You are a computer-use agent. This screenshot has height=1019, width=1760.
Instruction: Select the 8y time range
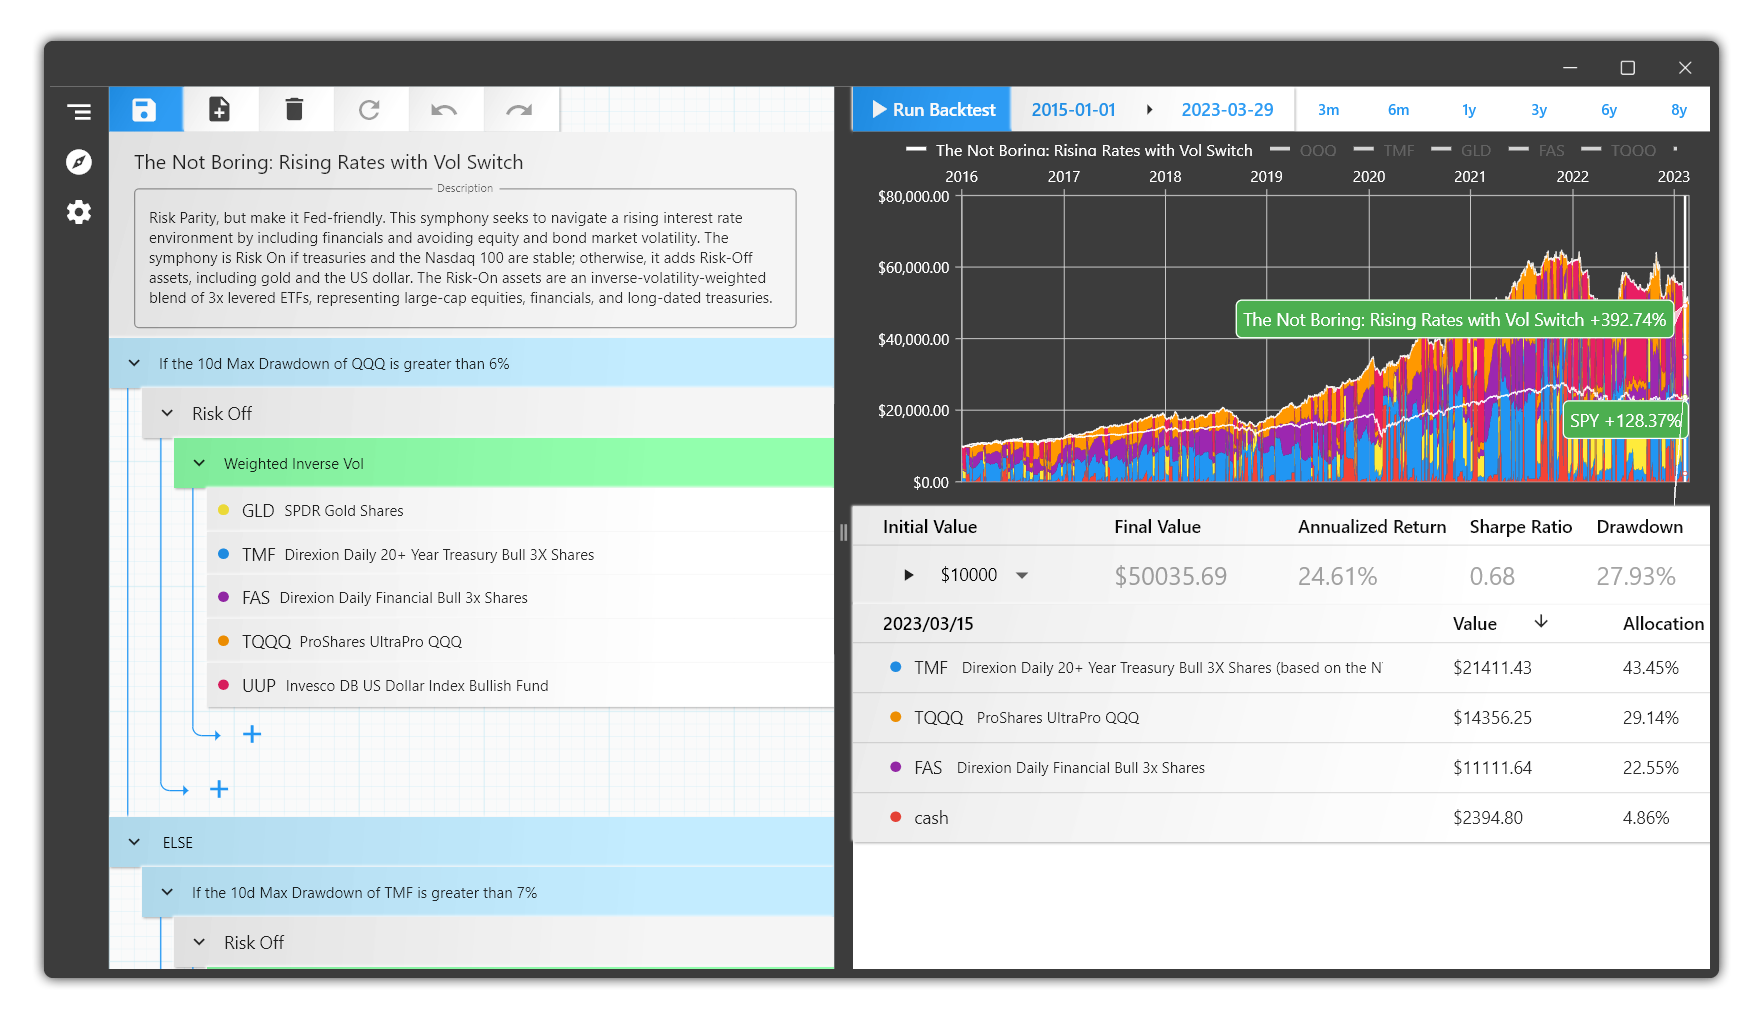click(1679, 110)
